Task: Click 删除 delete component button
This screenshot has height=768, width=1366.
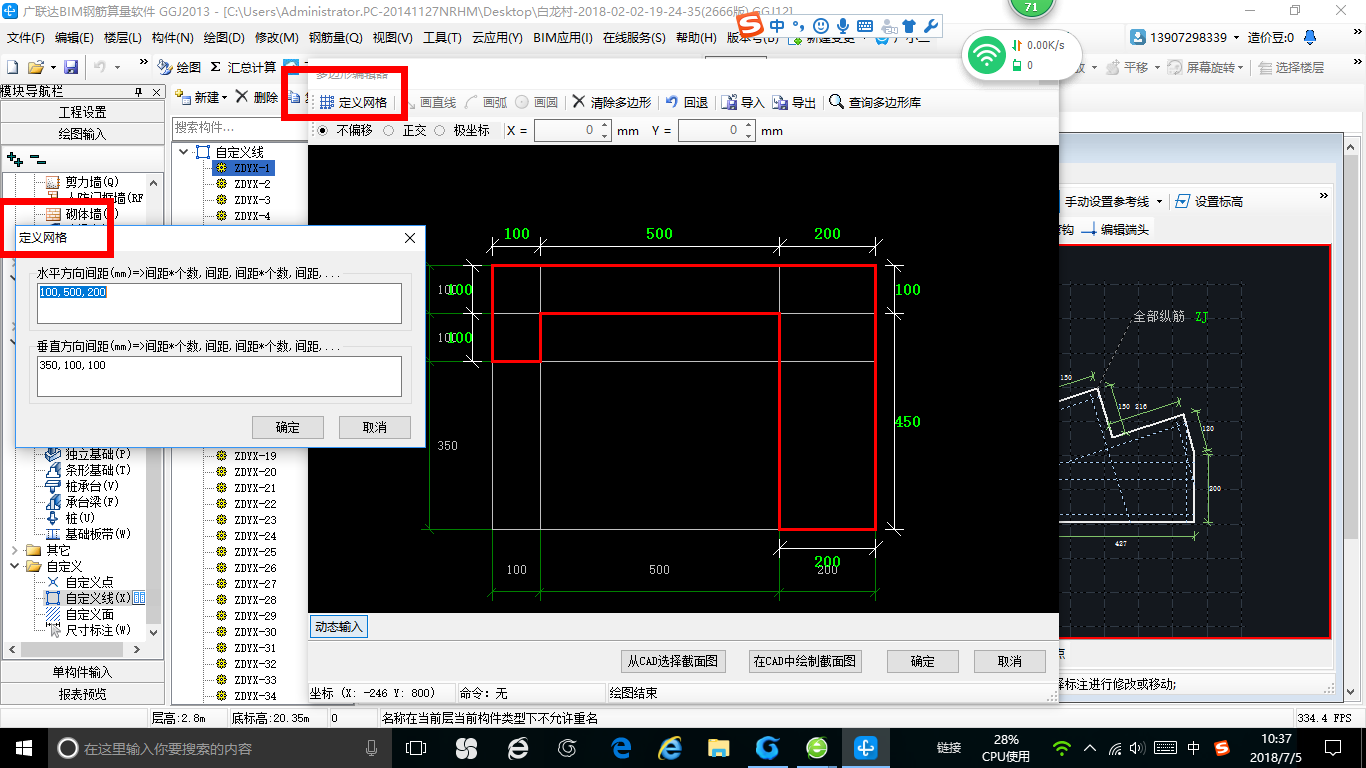Action: pos(256,97)
